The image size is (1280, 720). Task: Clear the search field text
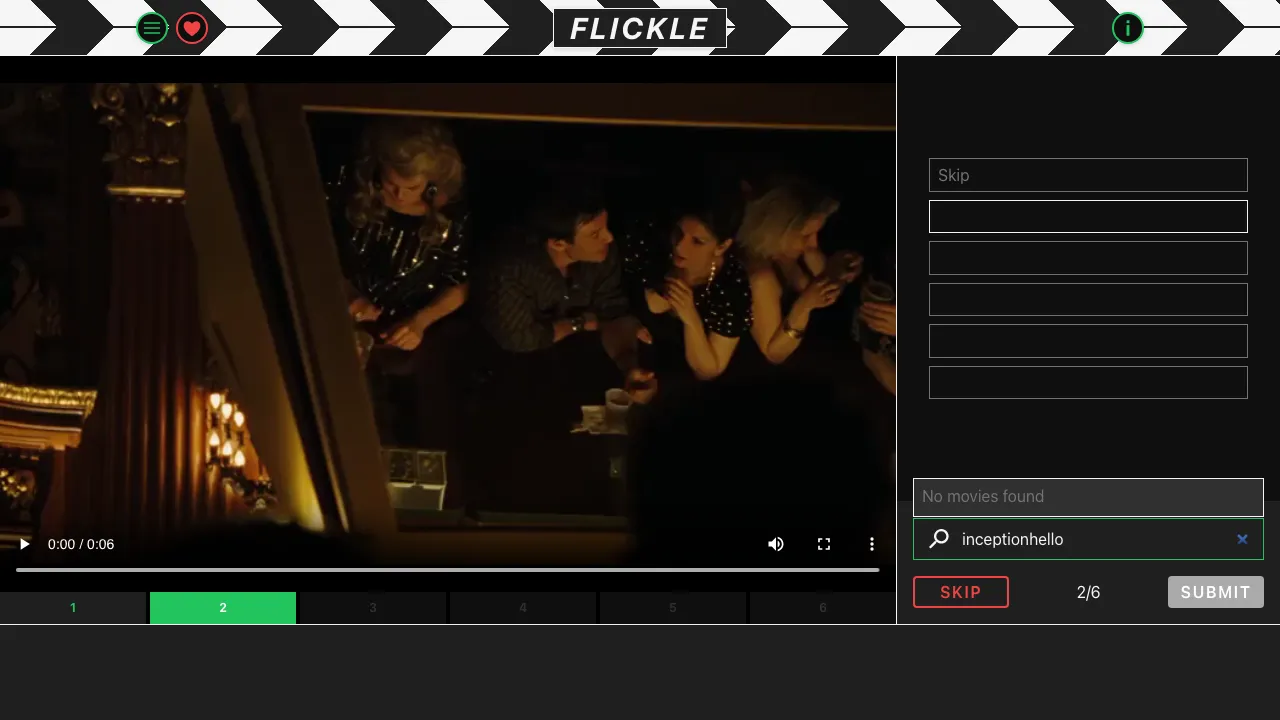pyautogui.click(x=1242, y=539)
